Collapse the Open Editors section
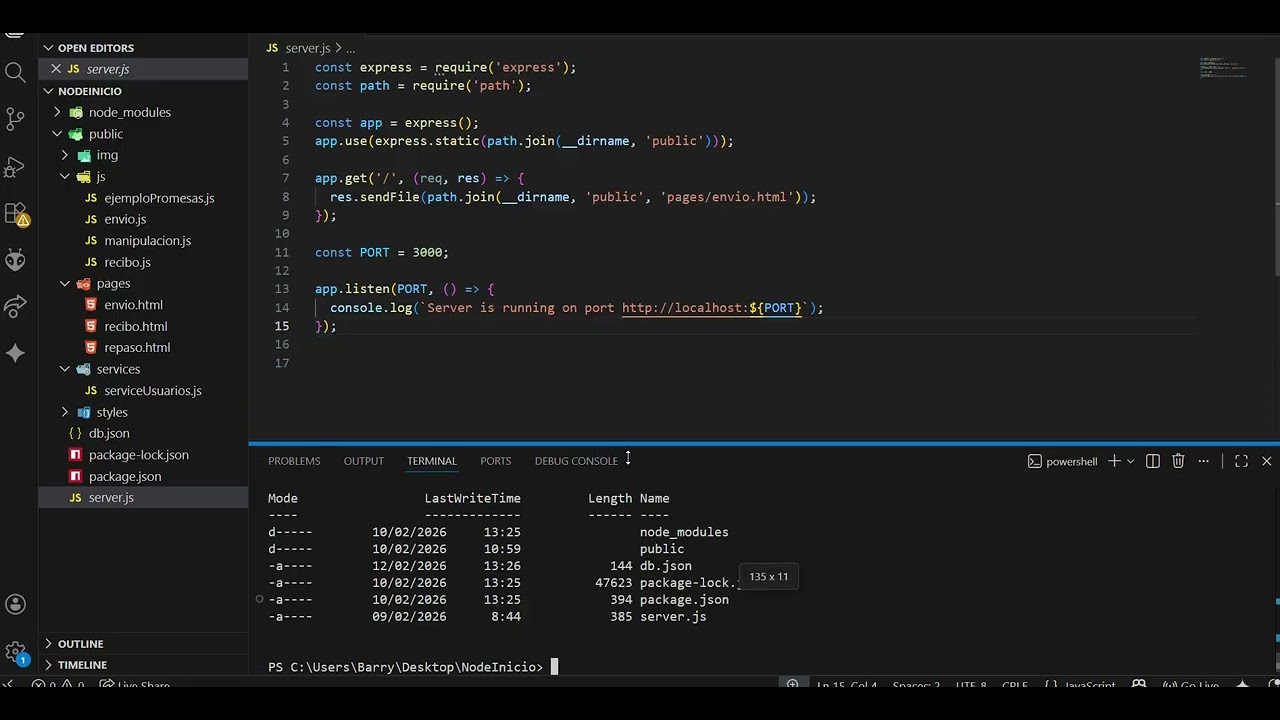 click(48, 48)
